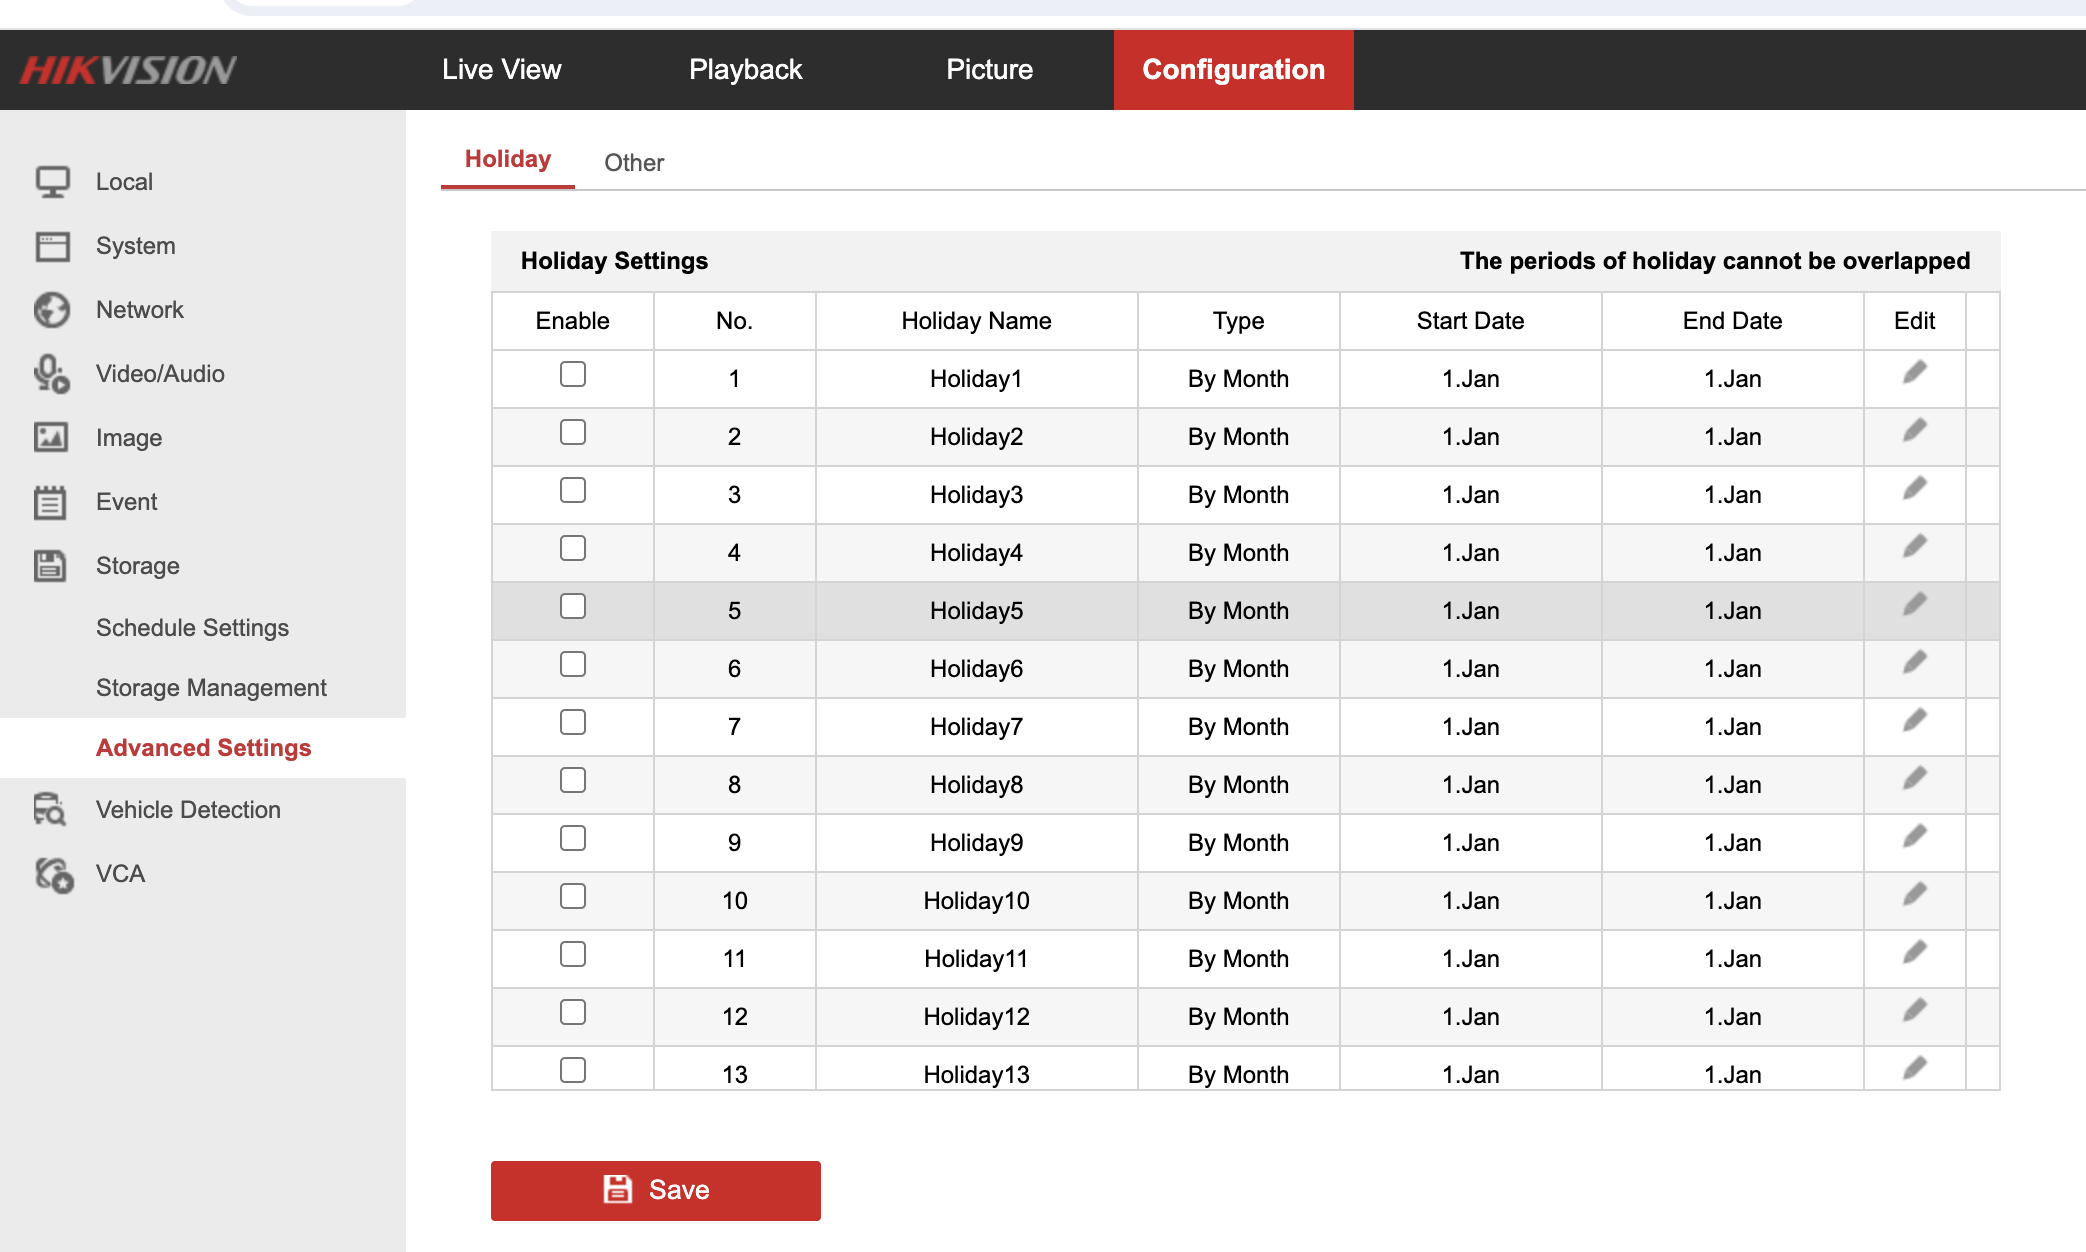Open the Playback top menu
The image size is (2086, 1252).
(745, 70)
